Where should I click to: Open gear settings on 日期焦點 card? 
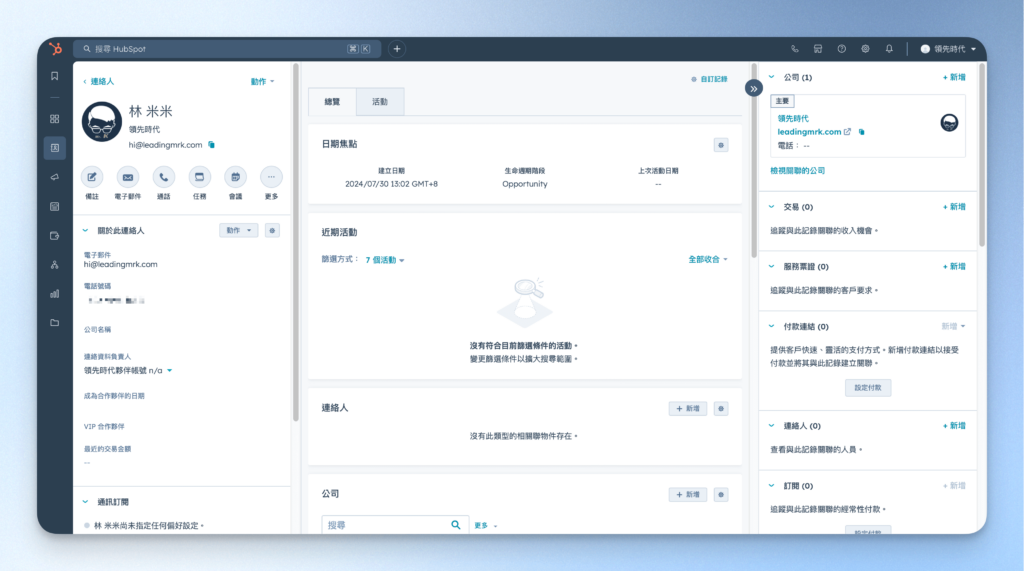pos(721,145)
